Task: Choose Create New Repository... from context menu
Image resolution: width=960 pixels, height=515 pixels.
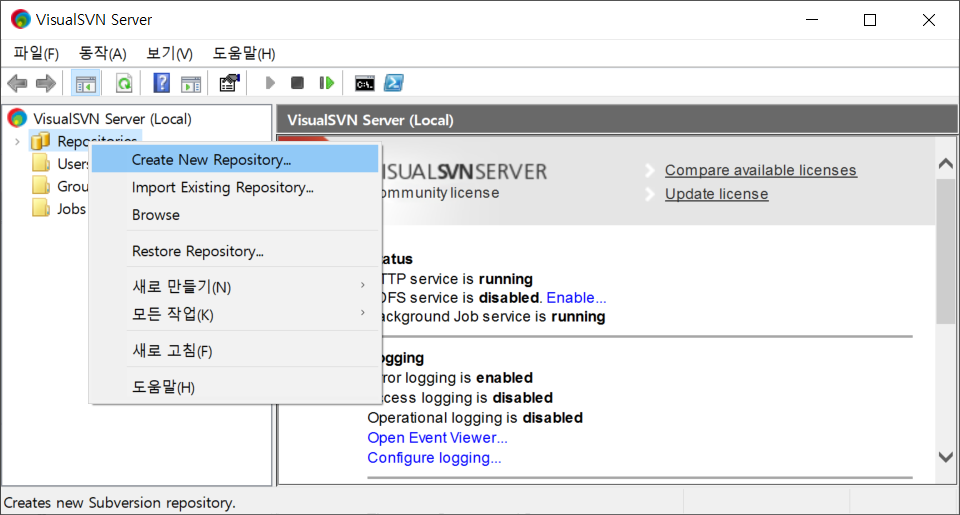Action: pyautogui.click(x=235, y=160)
